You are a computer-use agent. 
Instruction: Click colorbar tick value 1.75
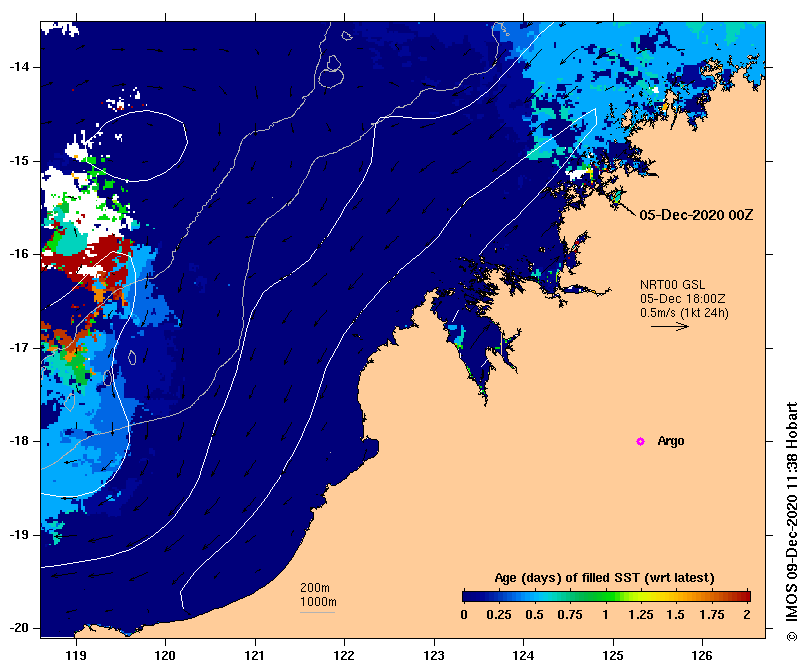tap(711, 615)
